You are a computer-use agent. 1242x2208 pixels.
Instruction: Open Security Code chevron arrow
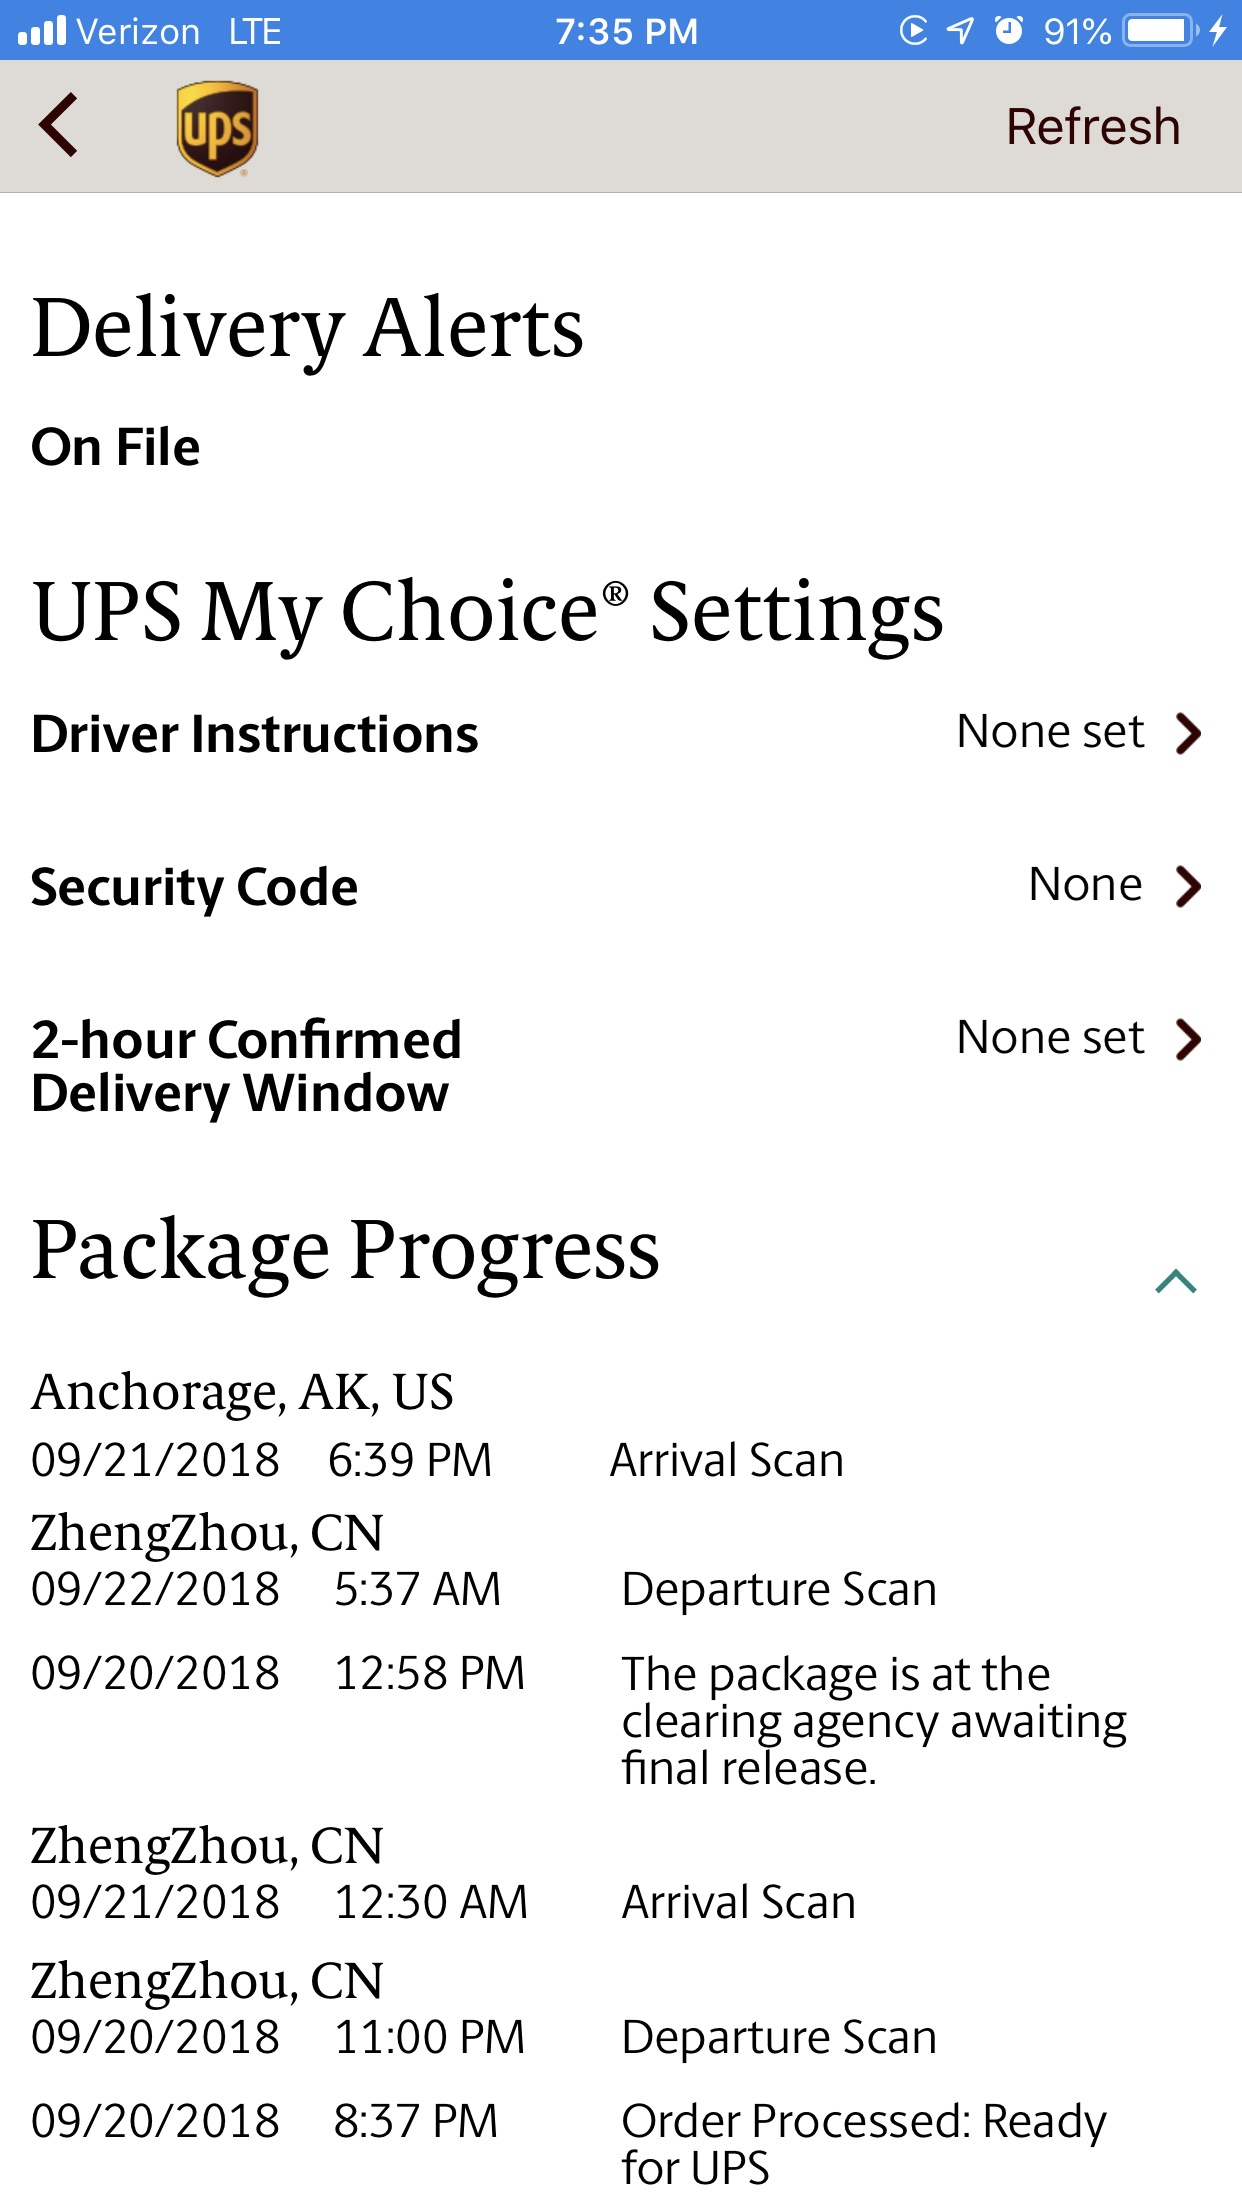tap(1188, 886)
